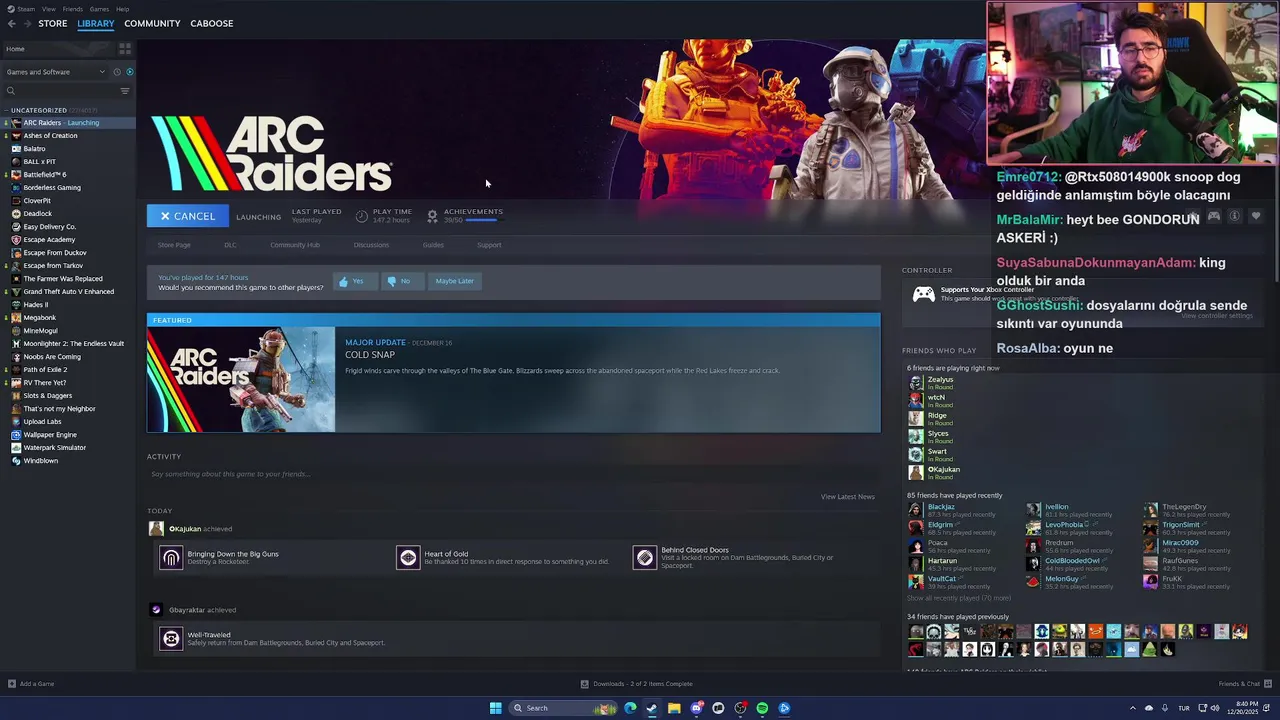1280x720 pixels.
Task: Open the Support link
Action: pyautogui.click(x=489, y=245)
